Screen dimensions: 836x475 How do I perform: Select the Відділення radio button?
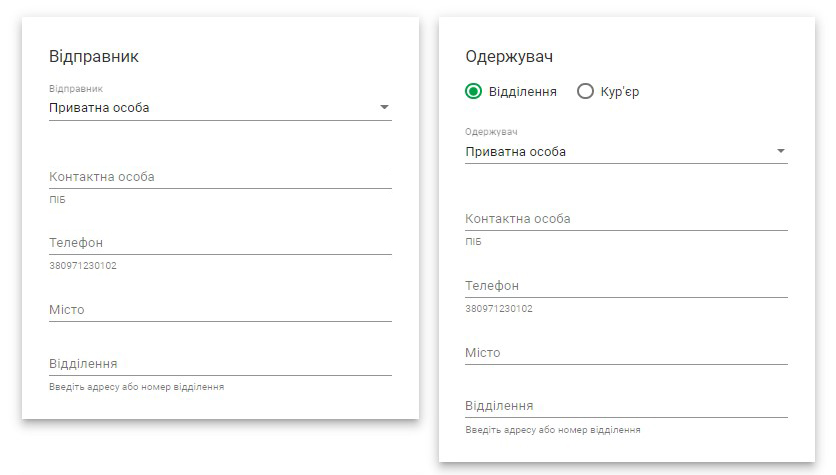click(473, 91)
